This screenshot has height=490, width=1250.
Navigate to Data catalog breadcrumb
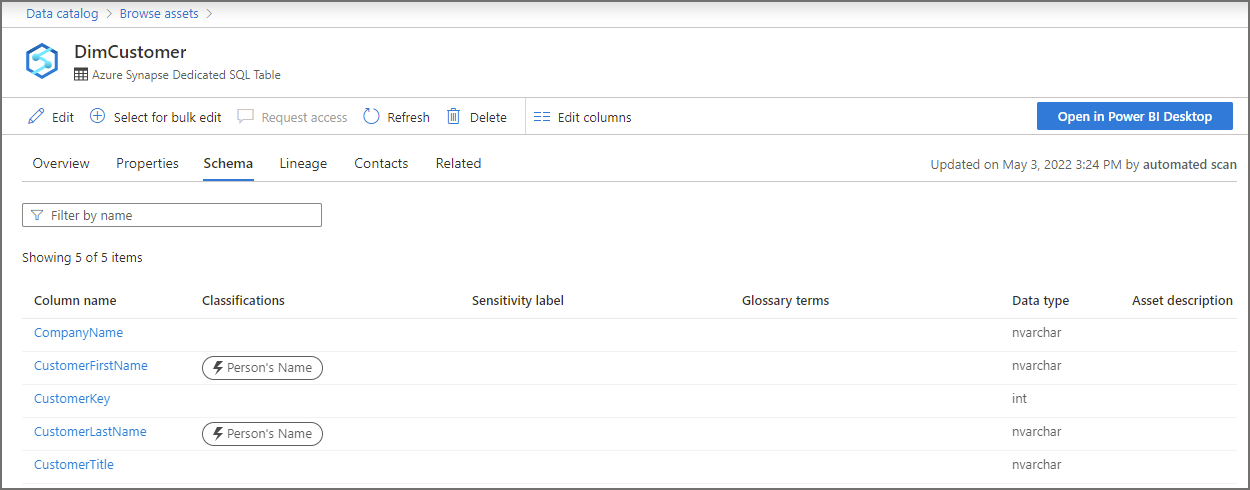coord(62,14)
